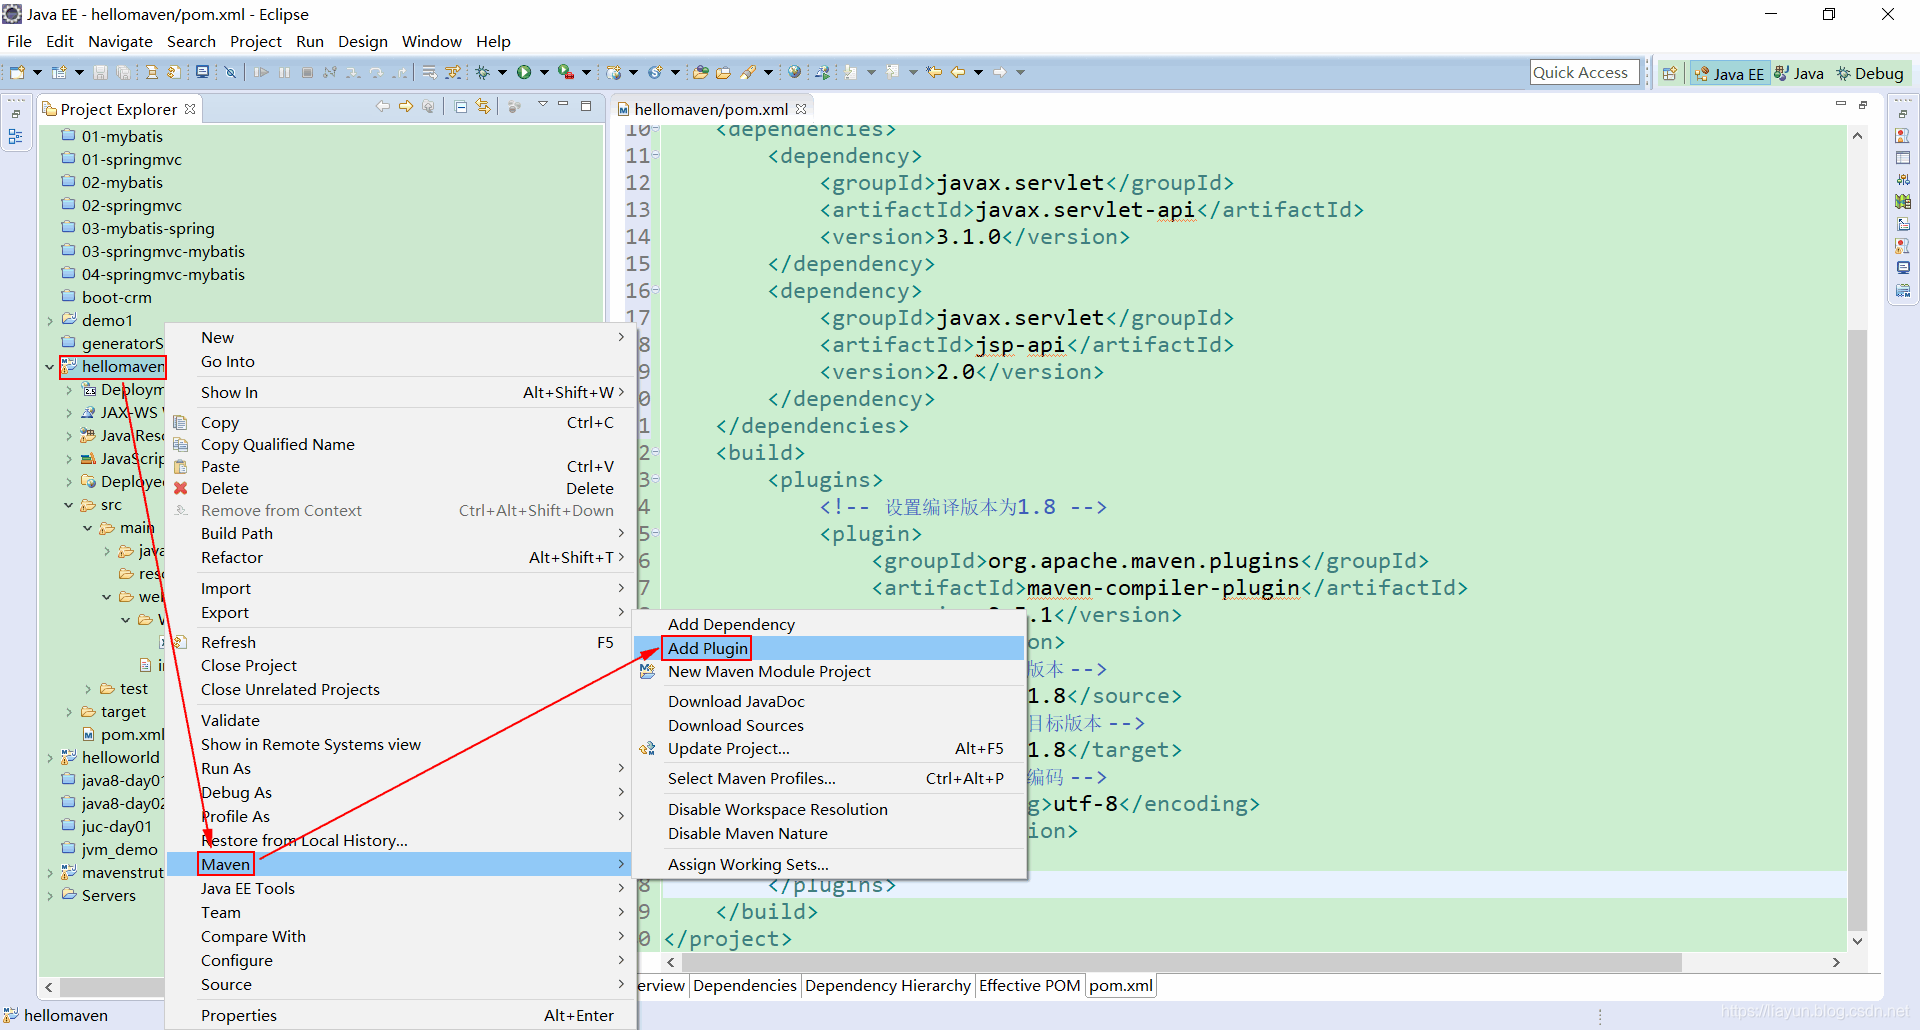The image size is (1920, 1030).
Task: Click the New wizard toolbar icon
Action: (x=17, y=72)
